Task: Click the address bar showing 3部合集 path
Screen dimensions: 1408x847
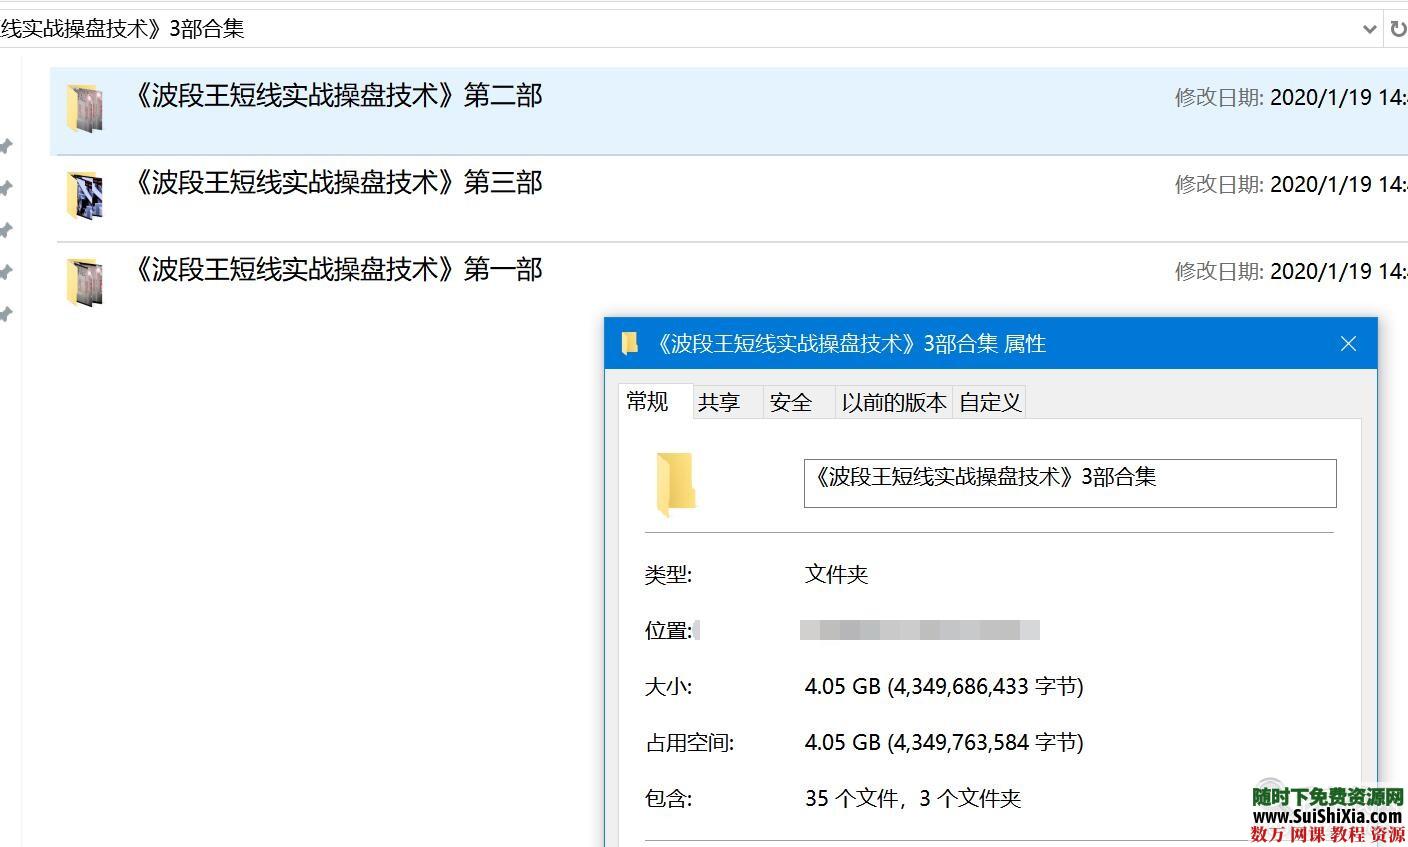Action: click(x=400, y=29)
